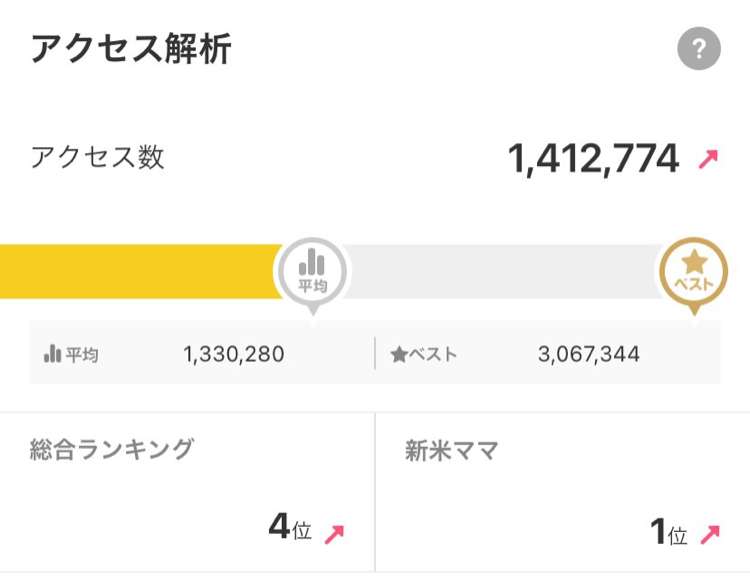Click the access count 1,412,774
This screenshot has height=584, width=750.
coord(593,159)
